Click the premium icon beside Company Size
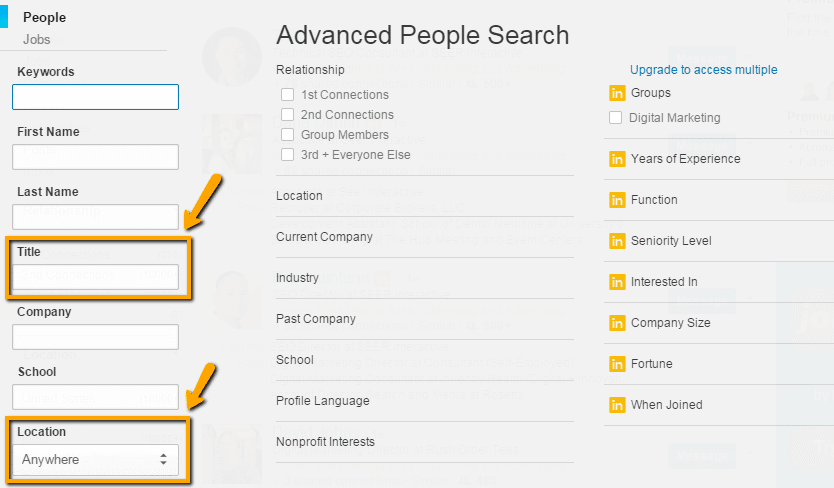 click(x=617, y=323)
